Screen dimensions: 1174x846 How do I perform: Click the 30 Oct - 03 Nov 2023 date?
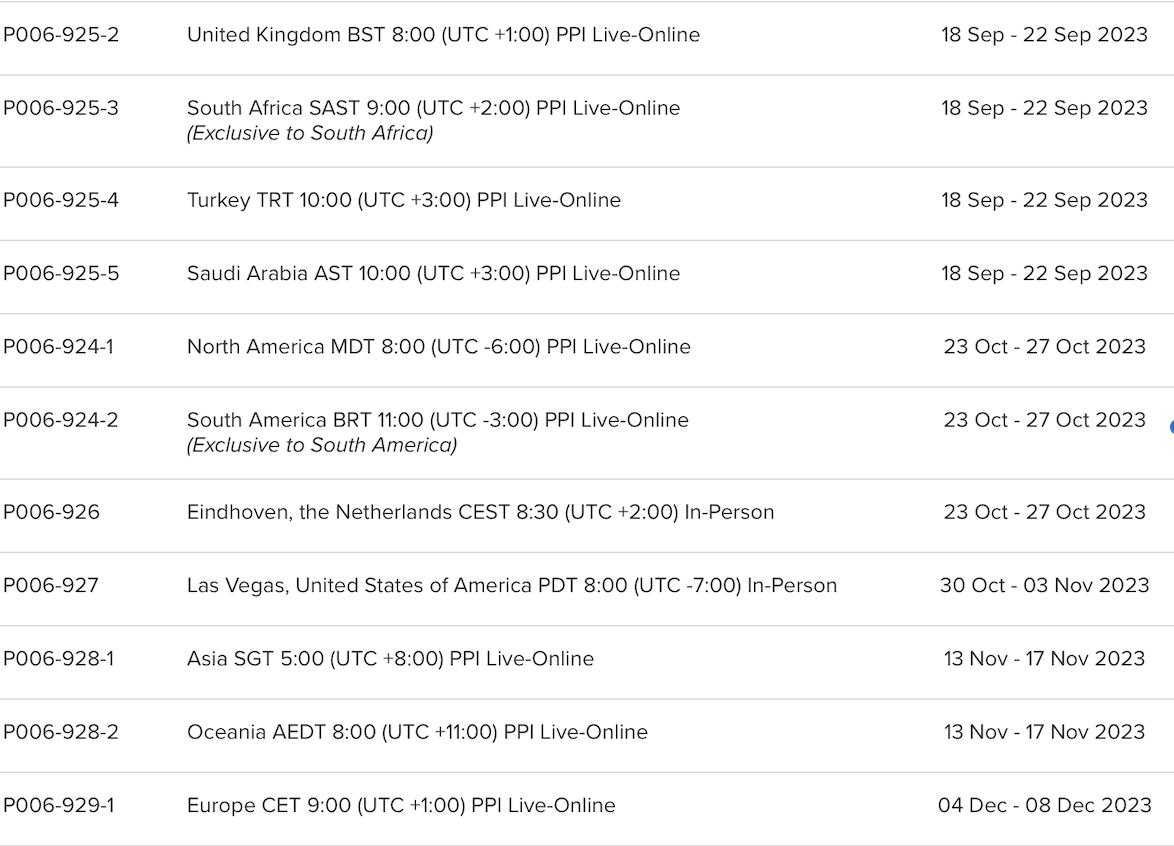pyautogui.click(x=1044, y=585)
